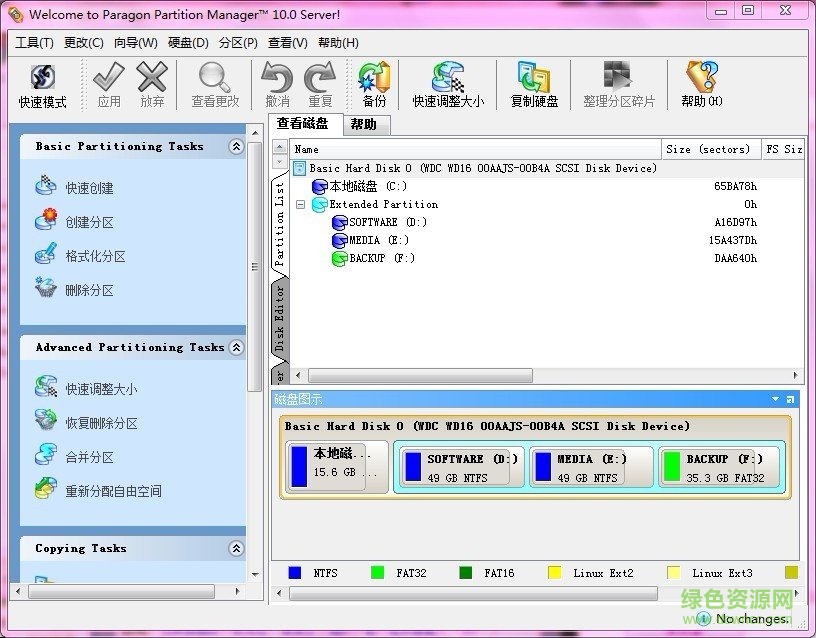
Task: Select the 合并分区 (Merge Partitions) icon
Action: pyautogui.click(x=46, y=456)
